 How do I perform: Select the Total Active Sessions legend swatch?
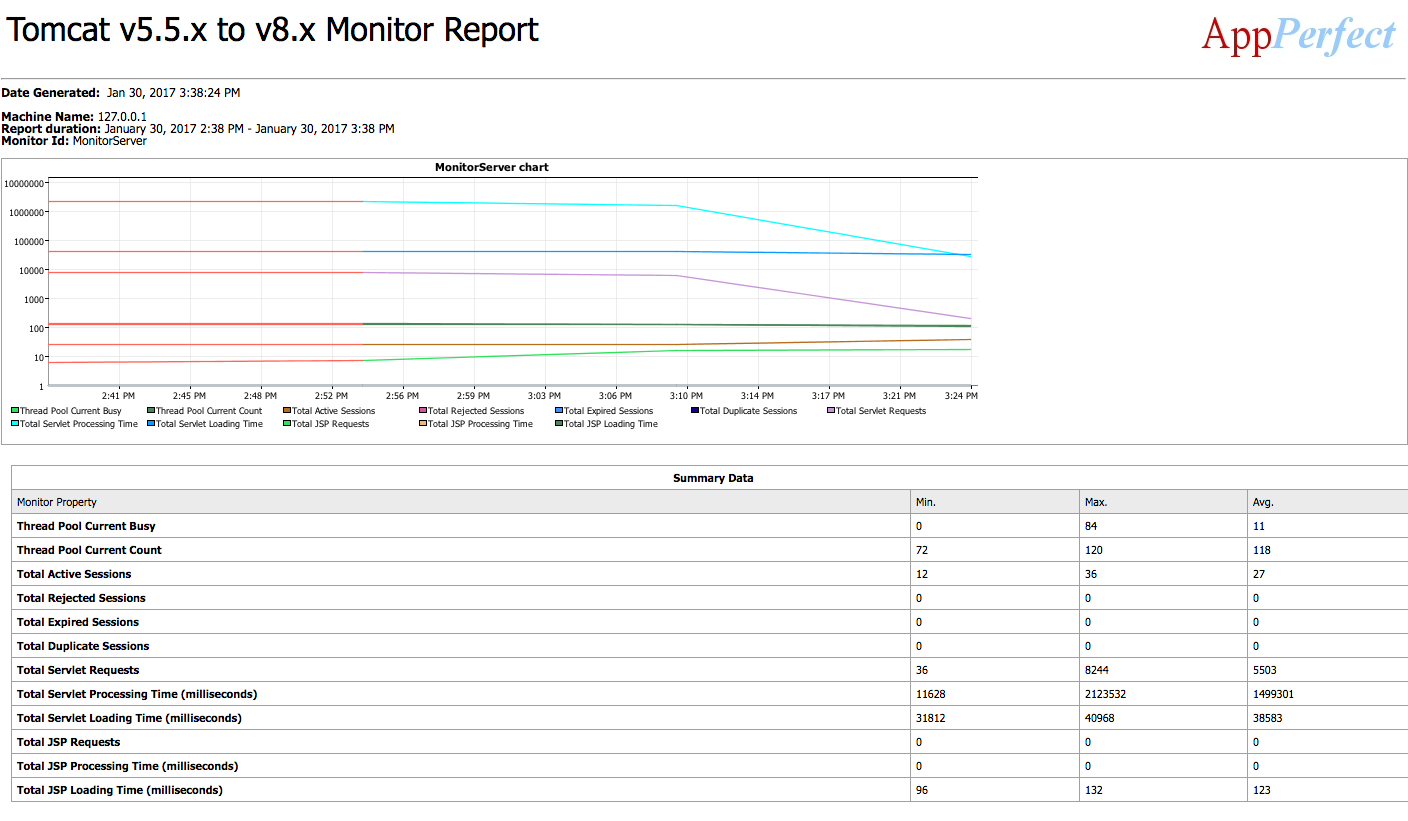287,411
